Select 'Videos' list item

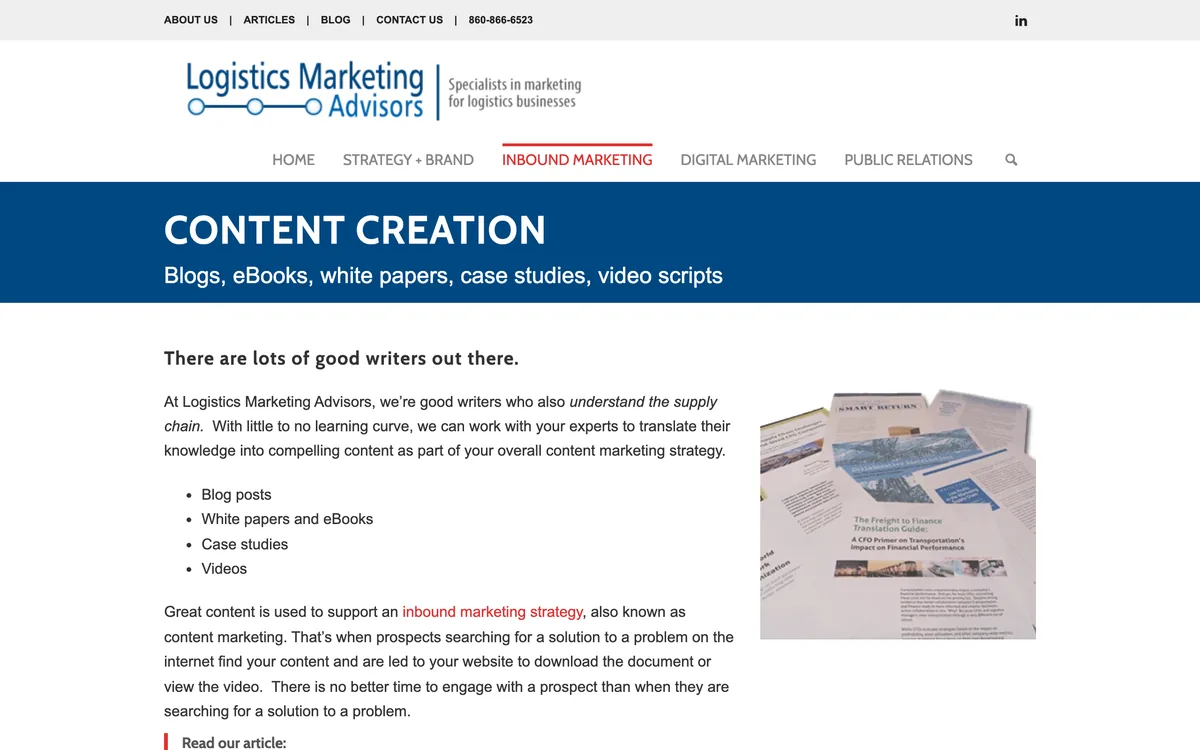coord(224,569)
